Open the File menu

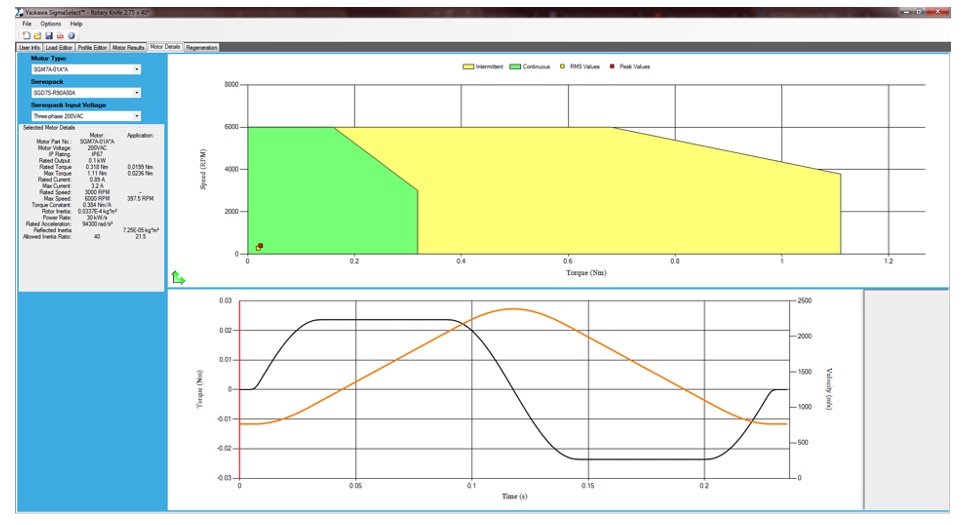click(x=27, y=24)
